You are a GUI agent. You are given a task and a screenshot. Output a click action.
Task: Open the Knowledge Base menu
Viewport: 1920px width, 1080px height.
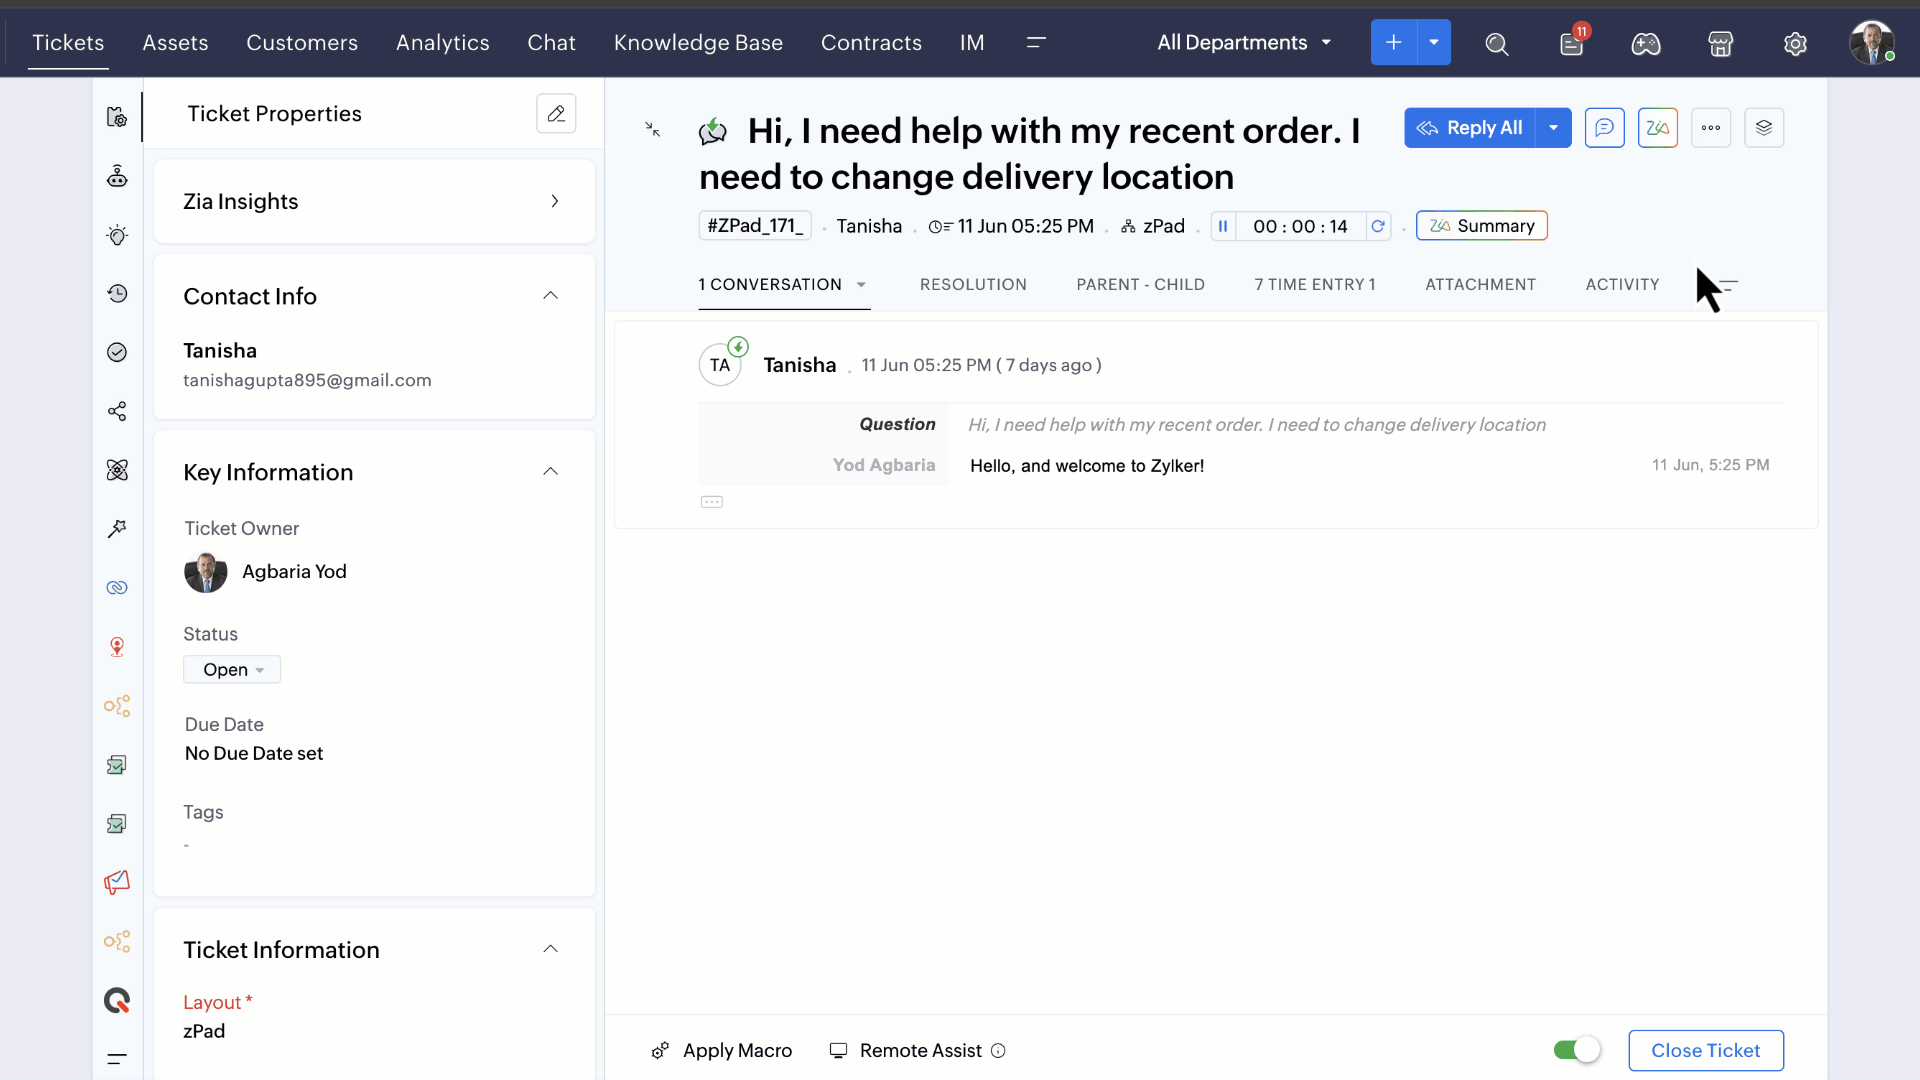click(x=698, y=43)
